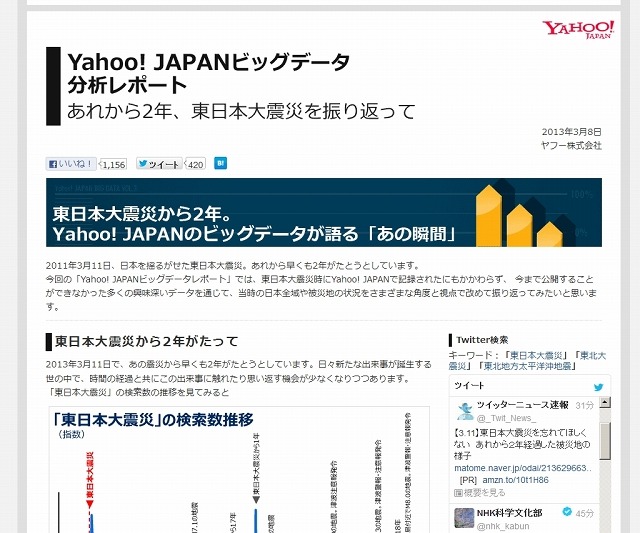Click the ヤフー株式会社 text
This screenshot has height=533, width=640.
click(x=571, y=145)
